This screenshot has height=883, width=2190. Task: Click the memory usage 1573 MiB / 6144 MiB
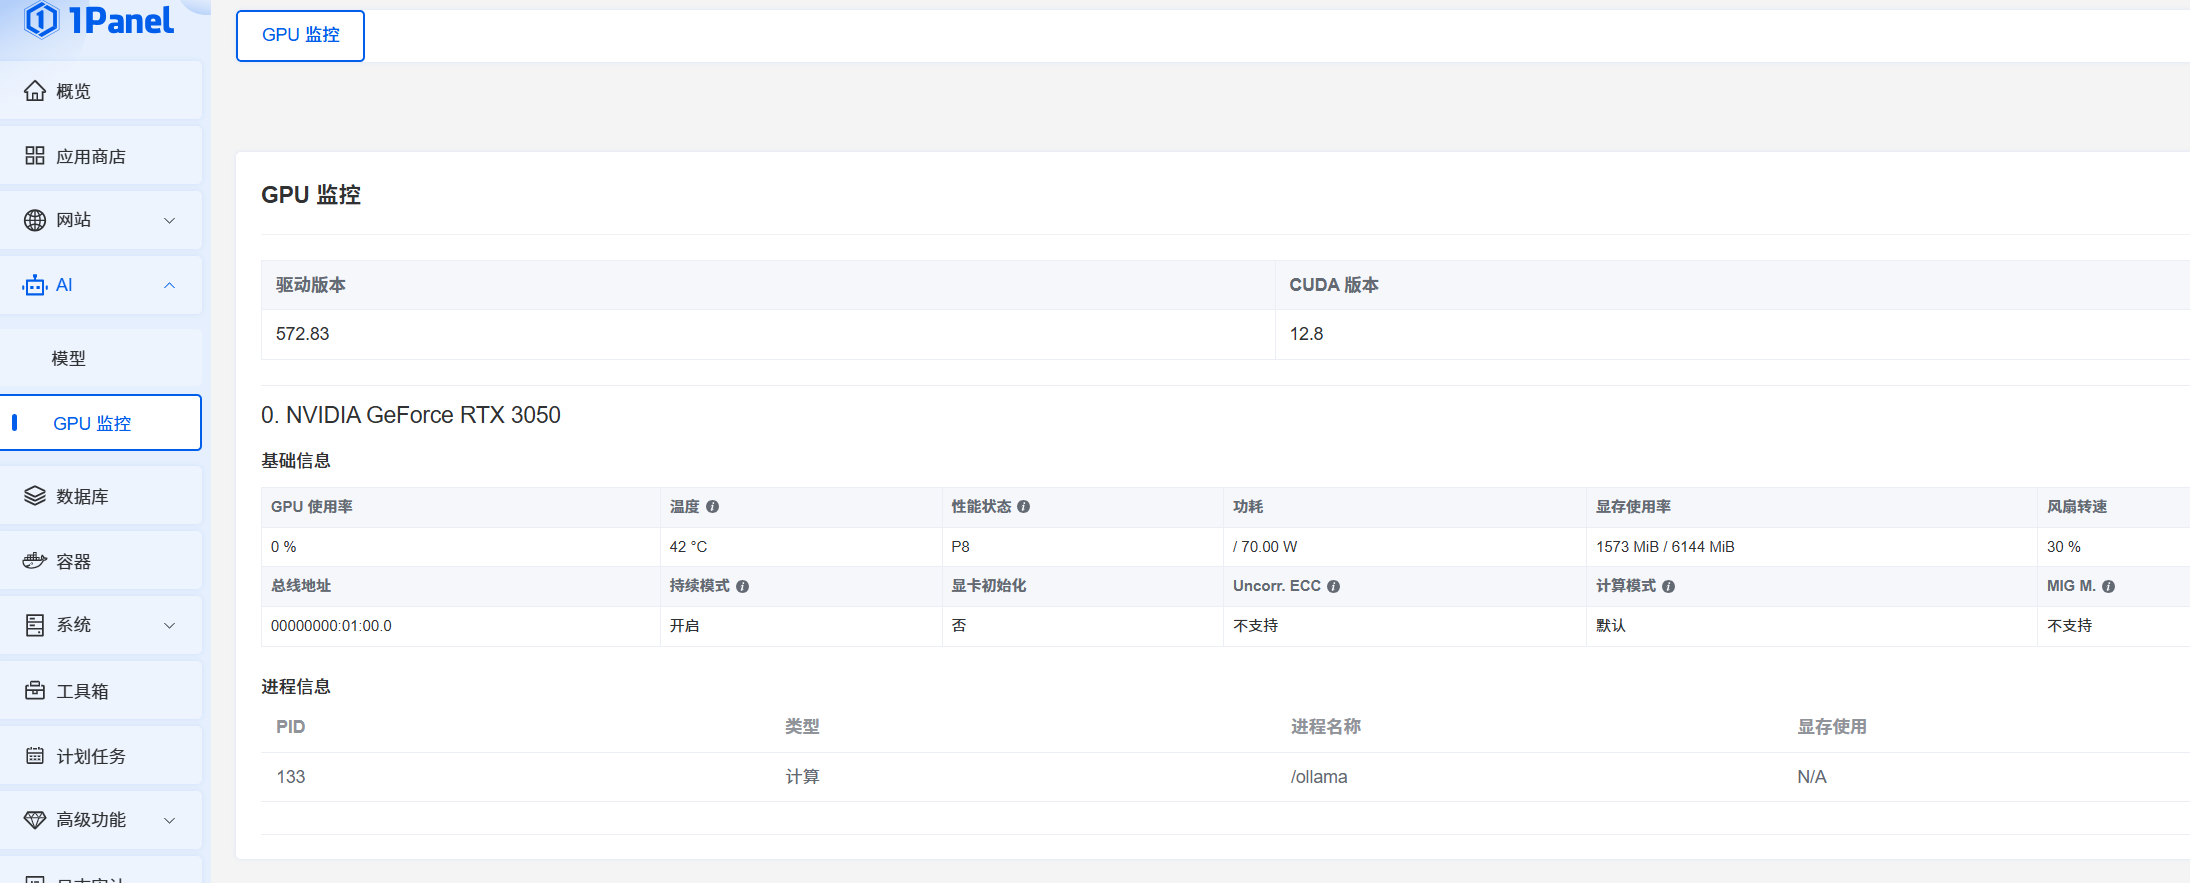tap(1665, 547)
